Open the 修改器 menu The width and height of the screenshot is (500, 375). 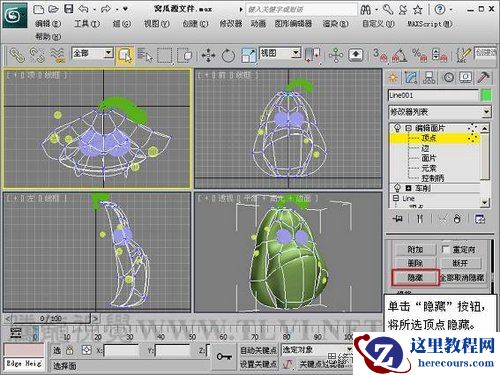[x=231, y=24]
